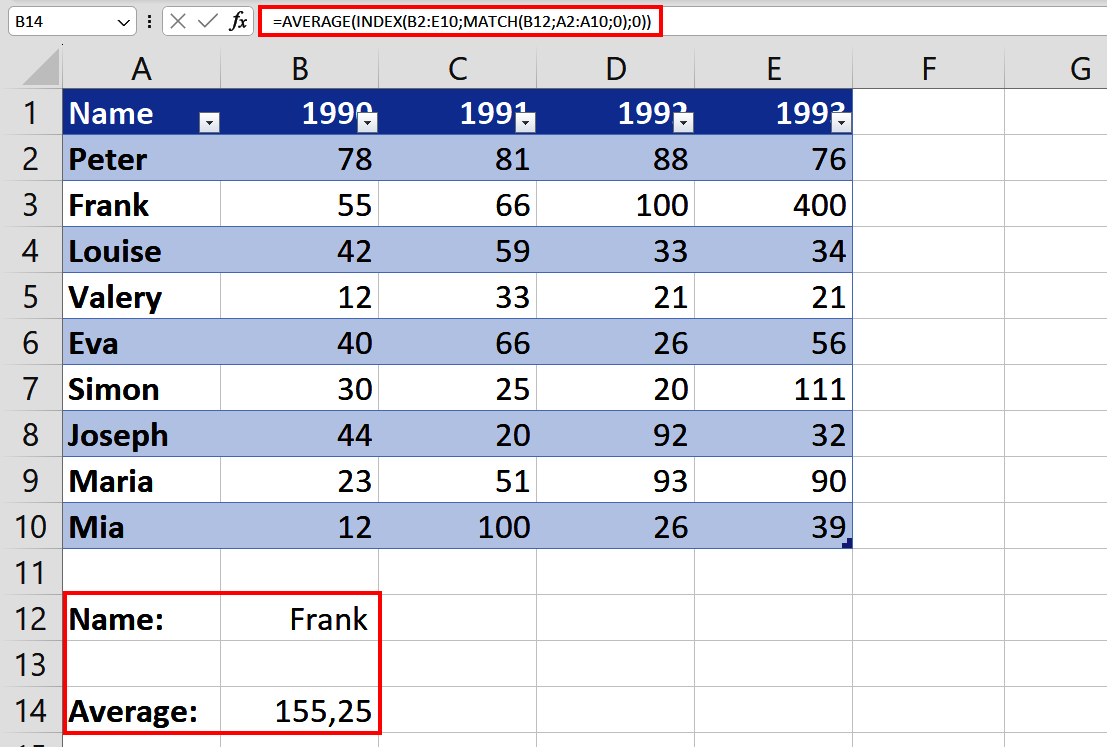The height and width of the screenshot is (747, 1107).
Task: Select row 11 by its row header
Action: coord(30,573)
